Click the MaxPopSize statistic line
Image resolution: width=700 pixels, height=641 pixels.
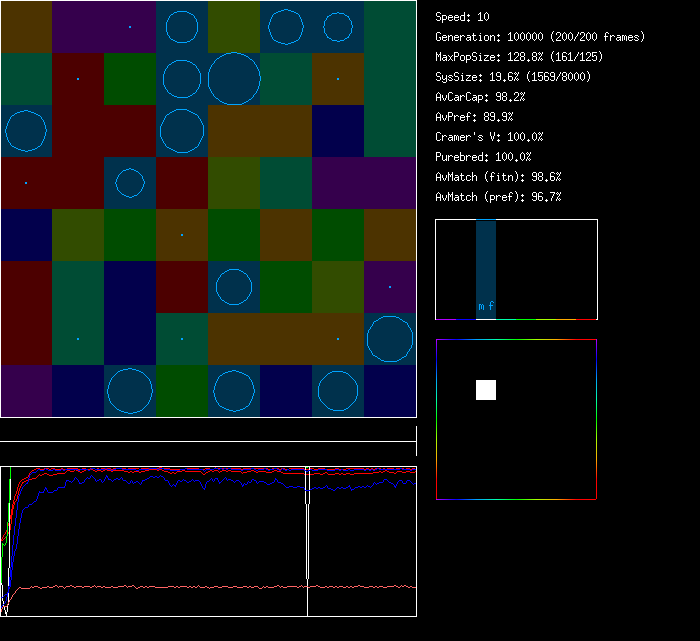tap(519, 57)
